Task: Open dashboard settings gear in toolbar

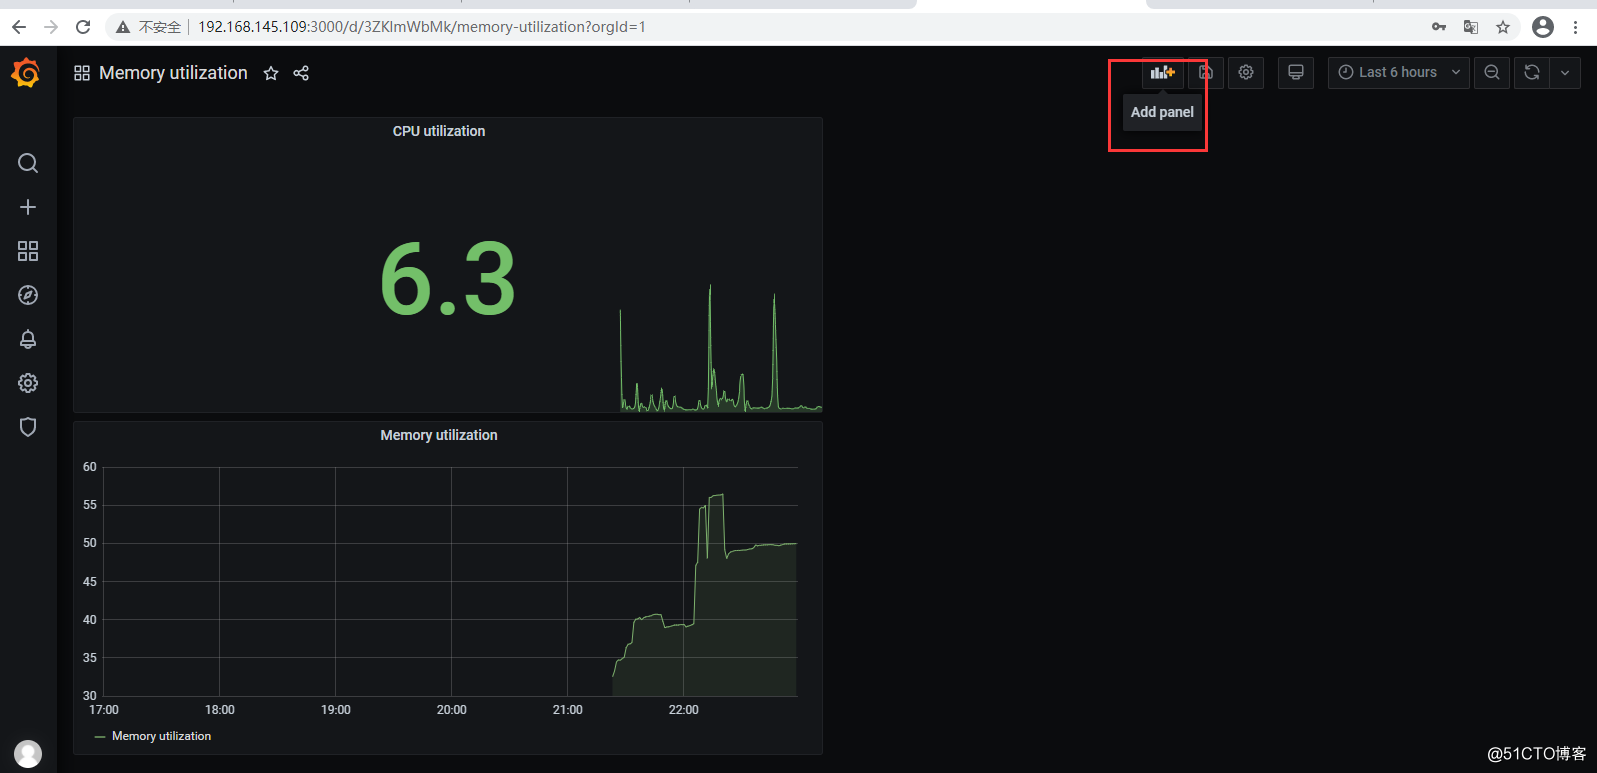Action: [1246, 72]
